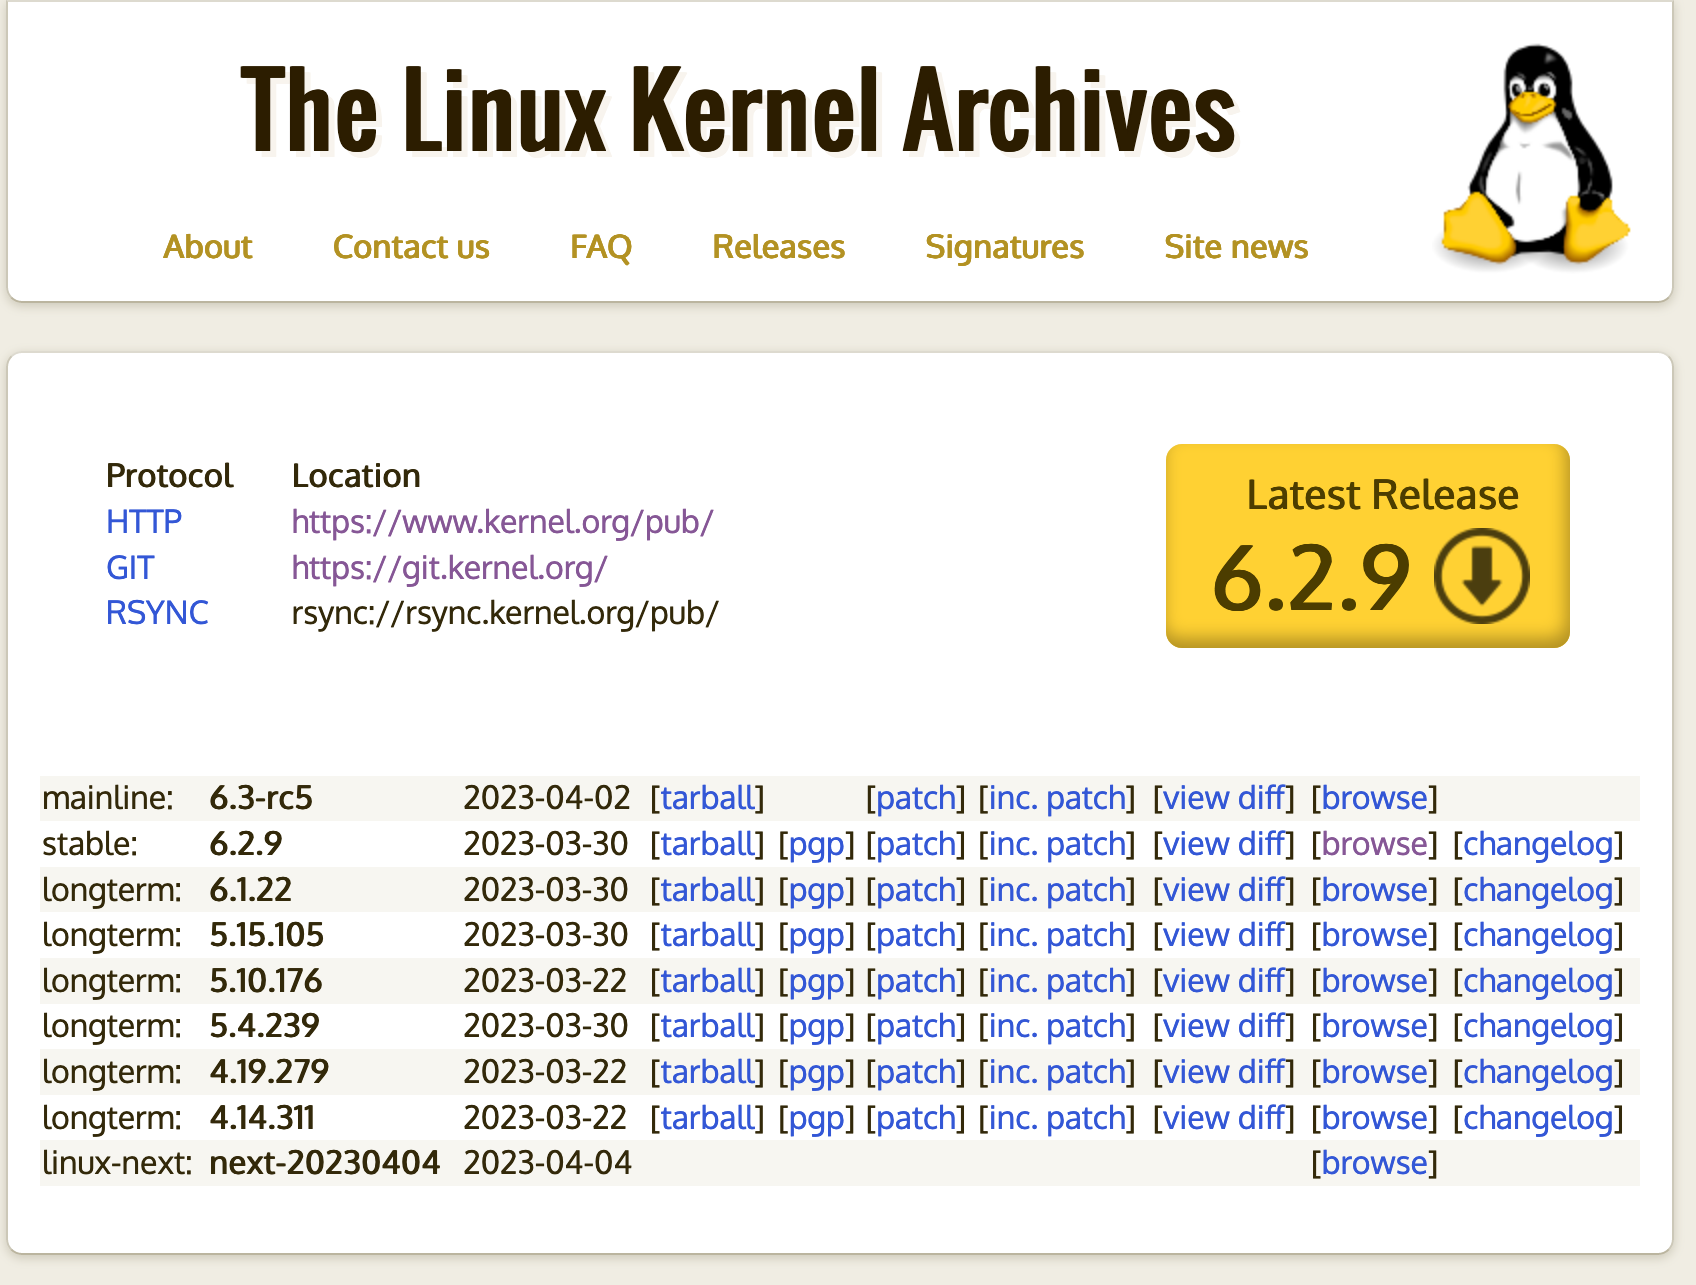Image resolution: width=1696 pixels, height=1285 pixels.
Task: Click the stable: row label
Action: point(90,844)
